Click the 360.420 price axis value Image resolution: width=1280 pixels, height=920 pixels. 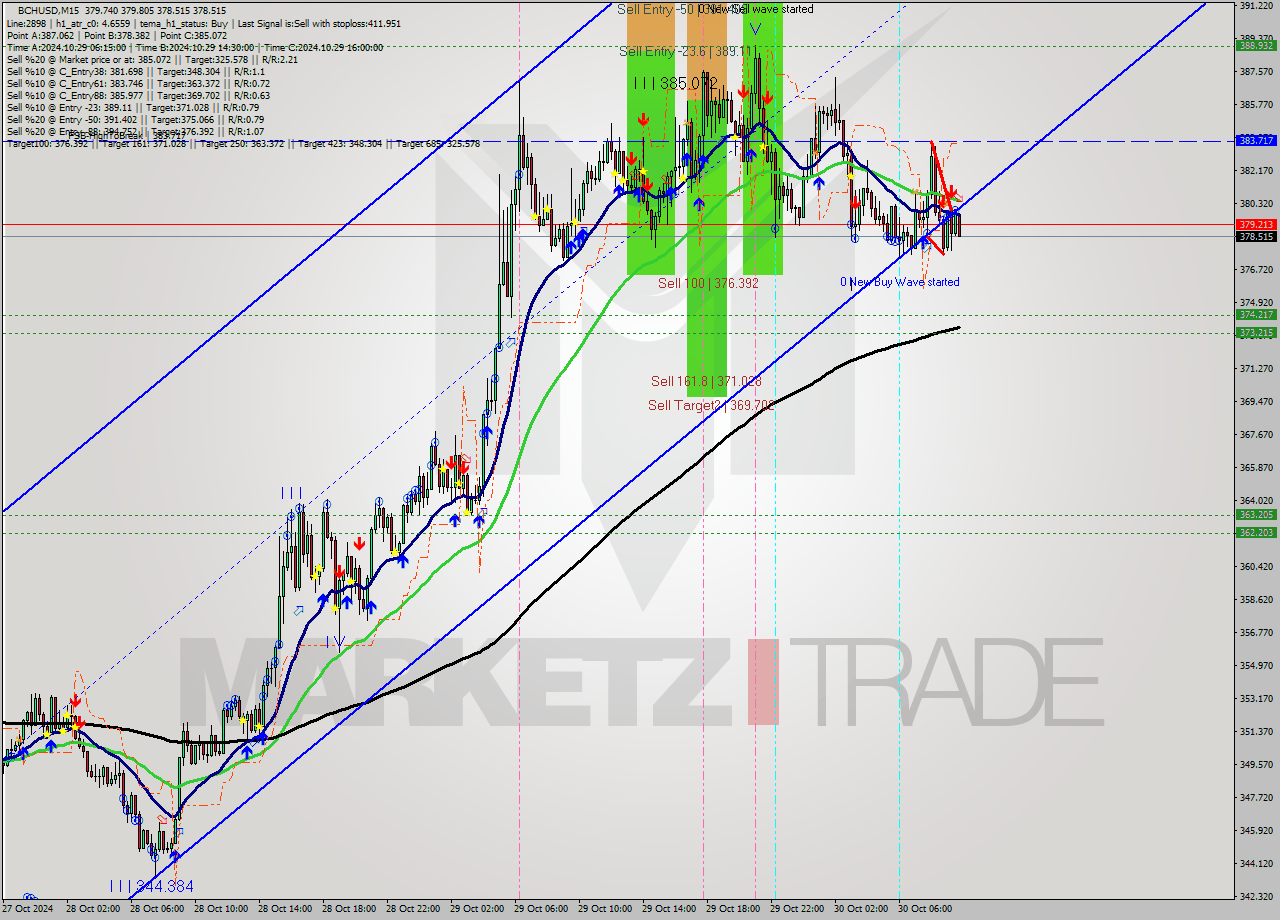point(1256,567)
